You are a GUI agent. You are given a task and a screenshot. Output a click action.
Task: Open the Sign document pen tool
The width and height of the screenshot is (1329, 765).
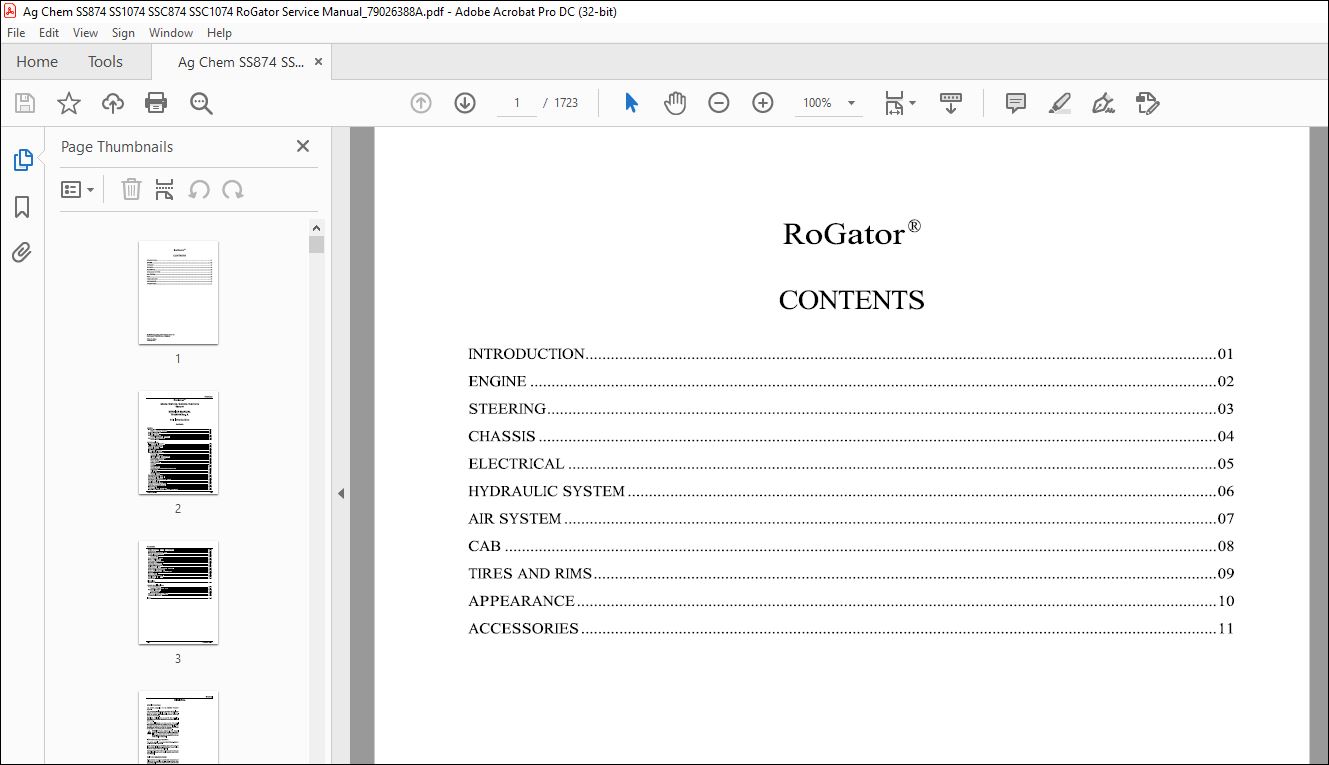[1104, 103]
